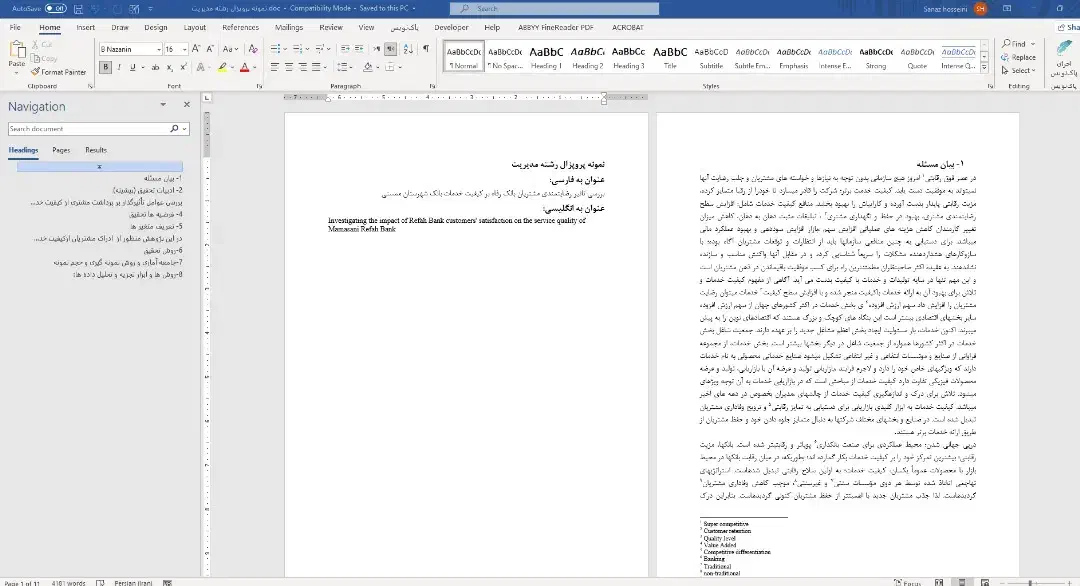The image size is (1080, 586).
Task: Apply italic formatting
Action: pyautogui.click(x=118, y=66)
